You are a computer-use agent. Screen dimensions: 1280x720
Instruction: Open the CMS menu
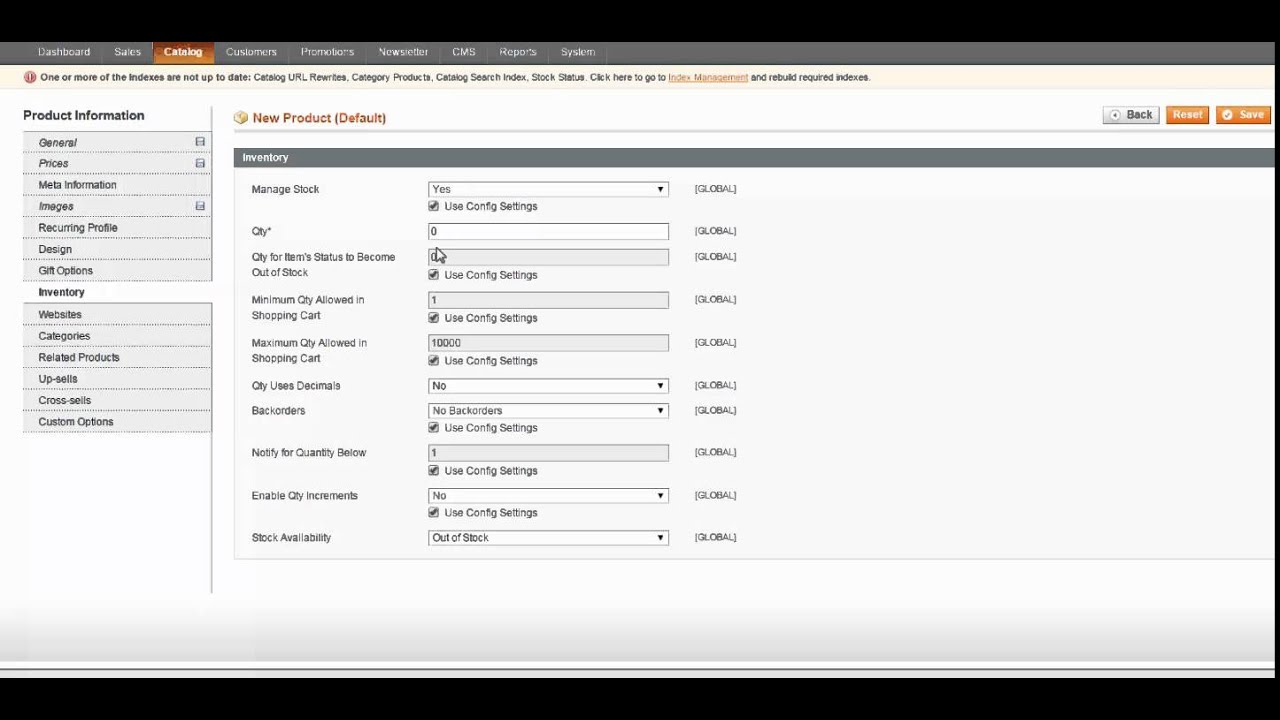tap(464, 52)
